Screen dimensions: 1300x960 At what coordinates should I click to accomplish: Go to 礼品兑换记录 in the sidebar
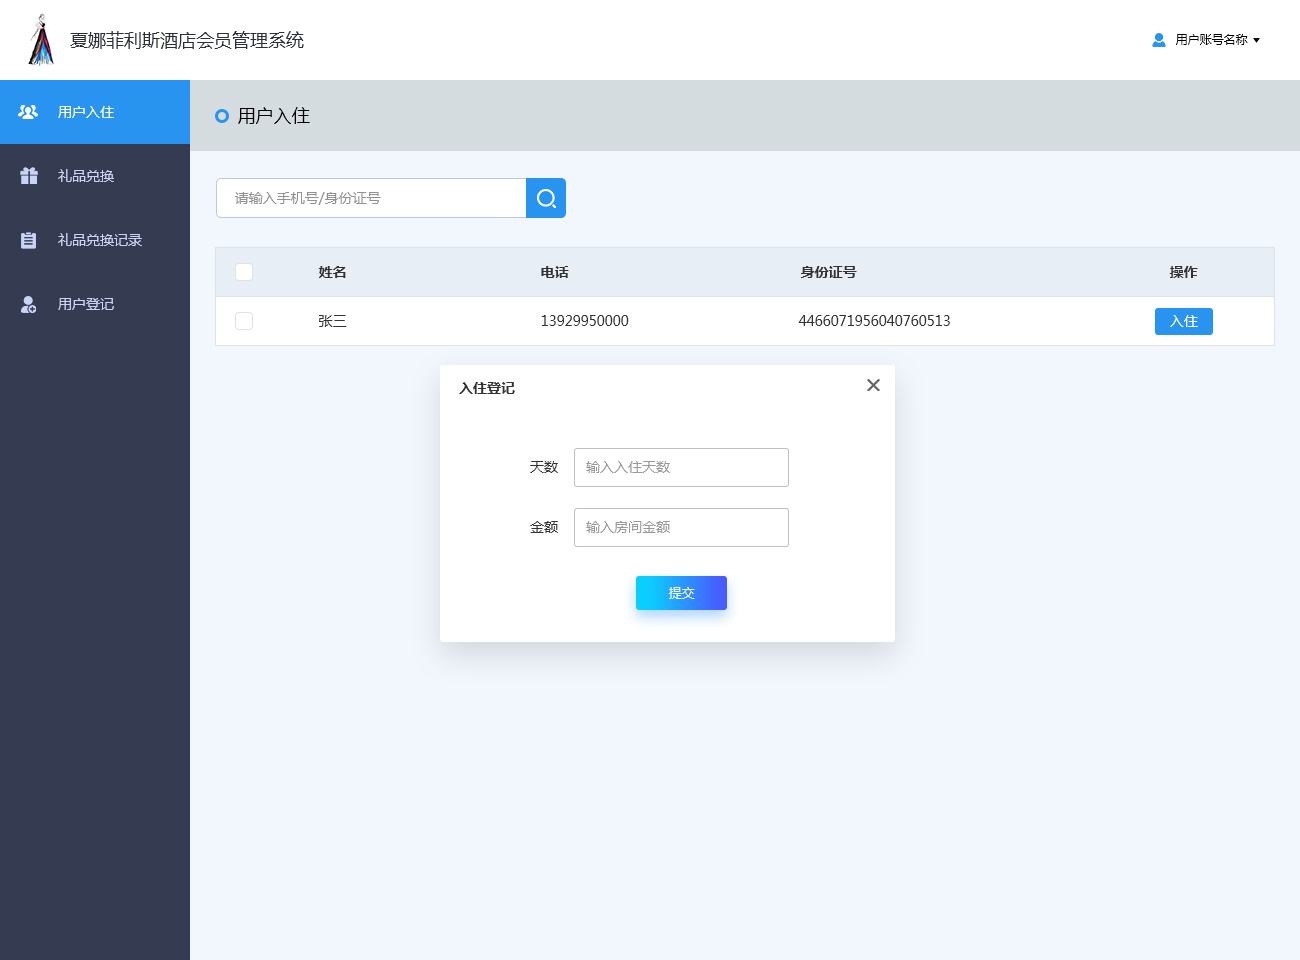click(100, 240)
